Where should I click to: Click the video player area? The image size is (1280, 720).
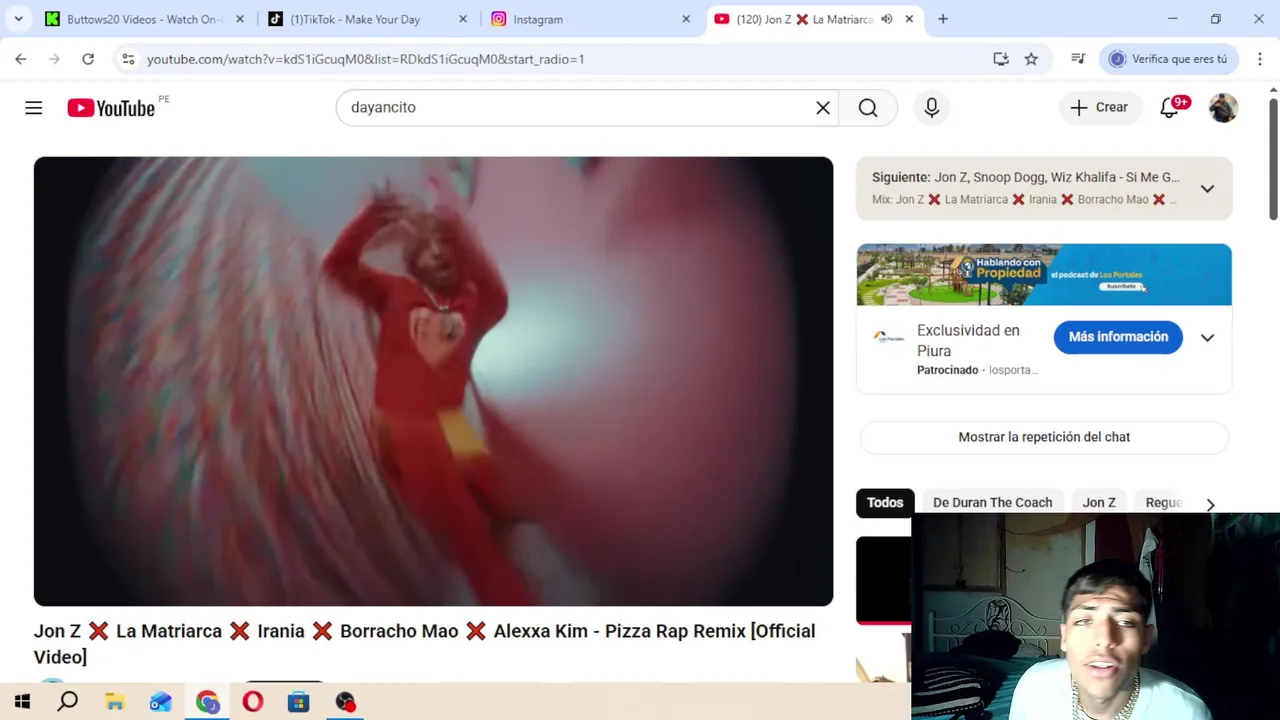433,381
